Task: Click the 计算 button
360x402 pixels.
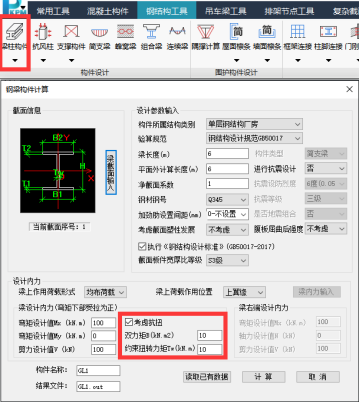Action: click(x=263, y=377)
